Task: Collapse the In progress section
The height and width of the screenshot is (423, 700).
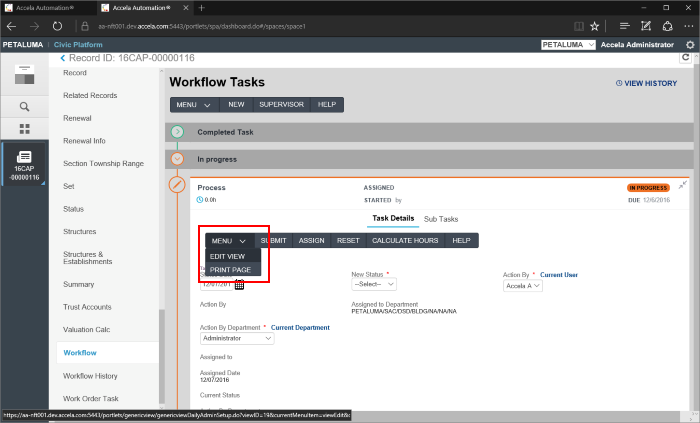Action: (x=178, y=158)
